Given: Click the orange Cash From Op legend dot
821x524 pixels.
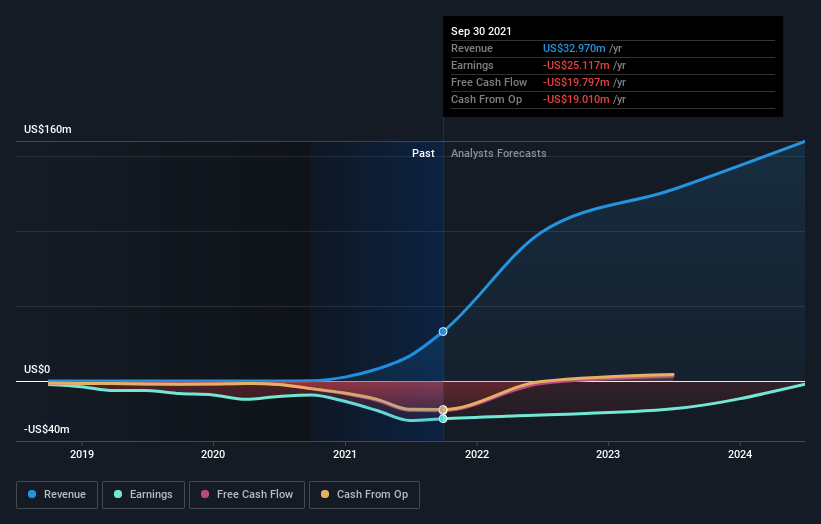Looking at the screenshot, I should 325,494.
